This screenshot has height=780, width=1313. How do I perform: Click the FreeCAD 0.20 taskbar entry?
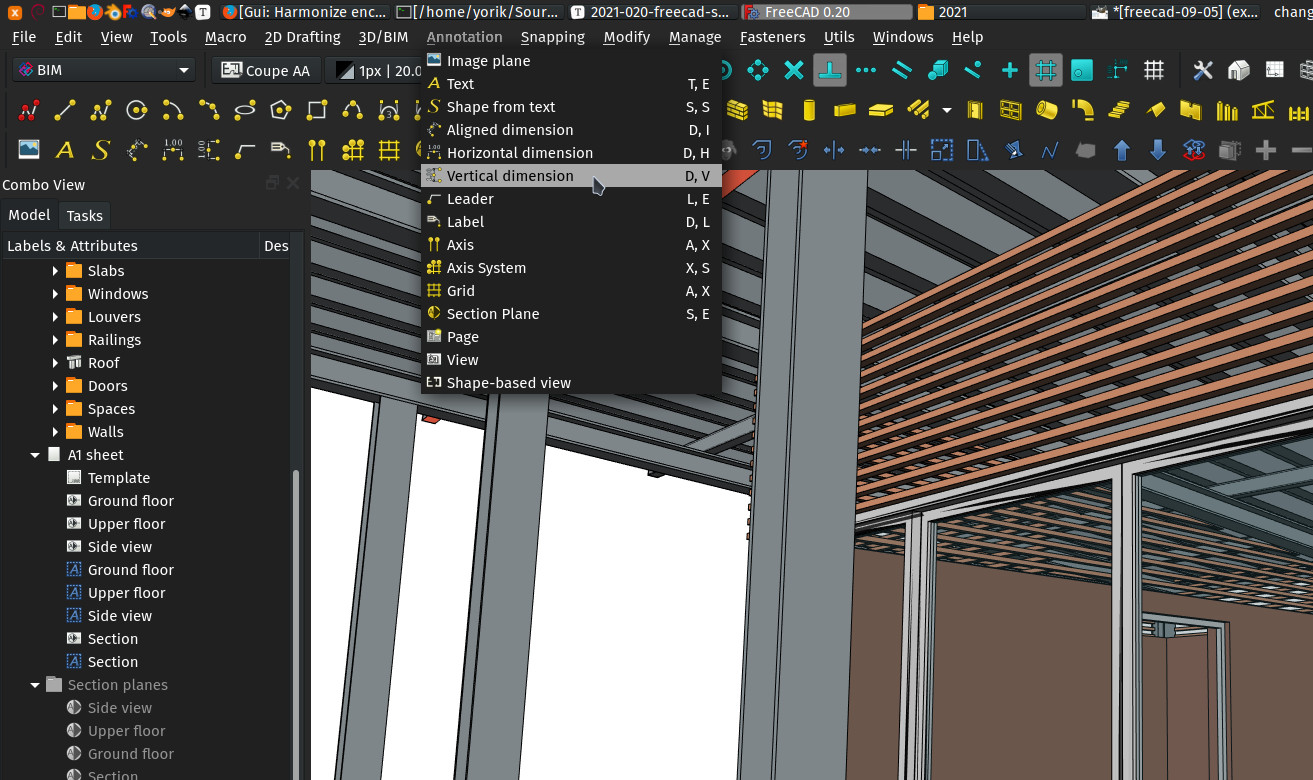pos(826,13)
